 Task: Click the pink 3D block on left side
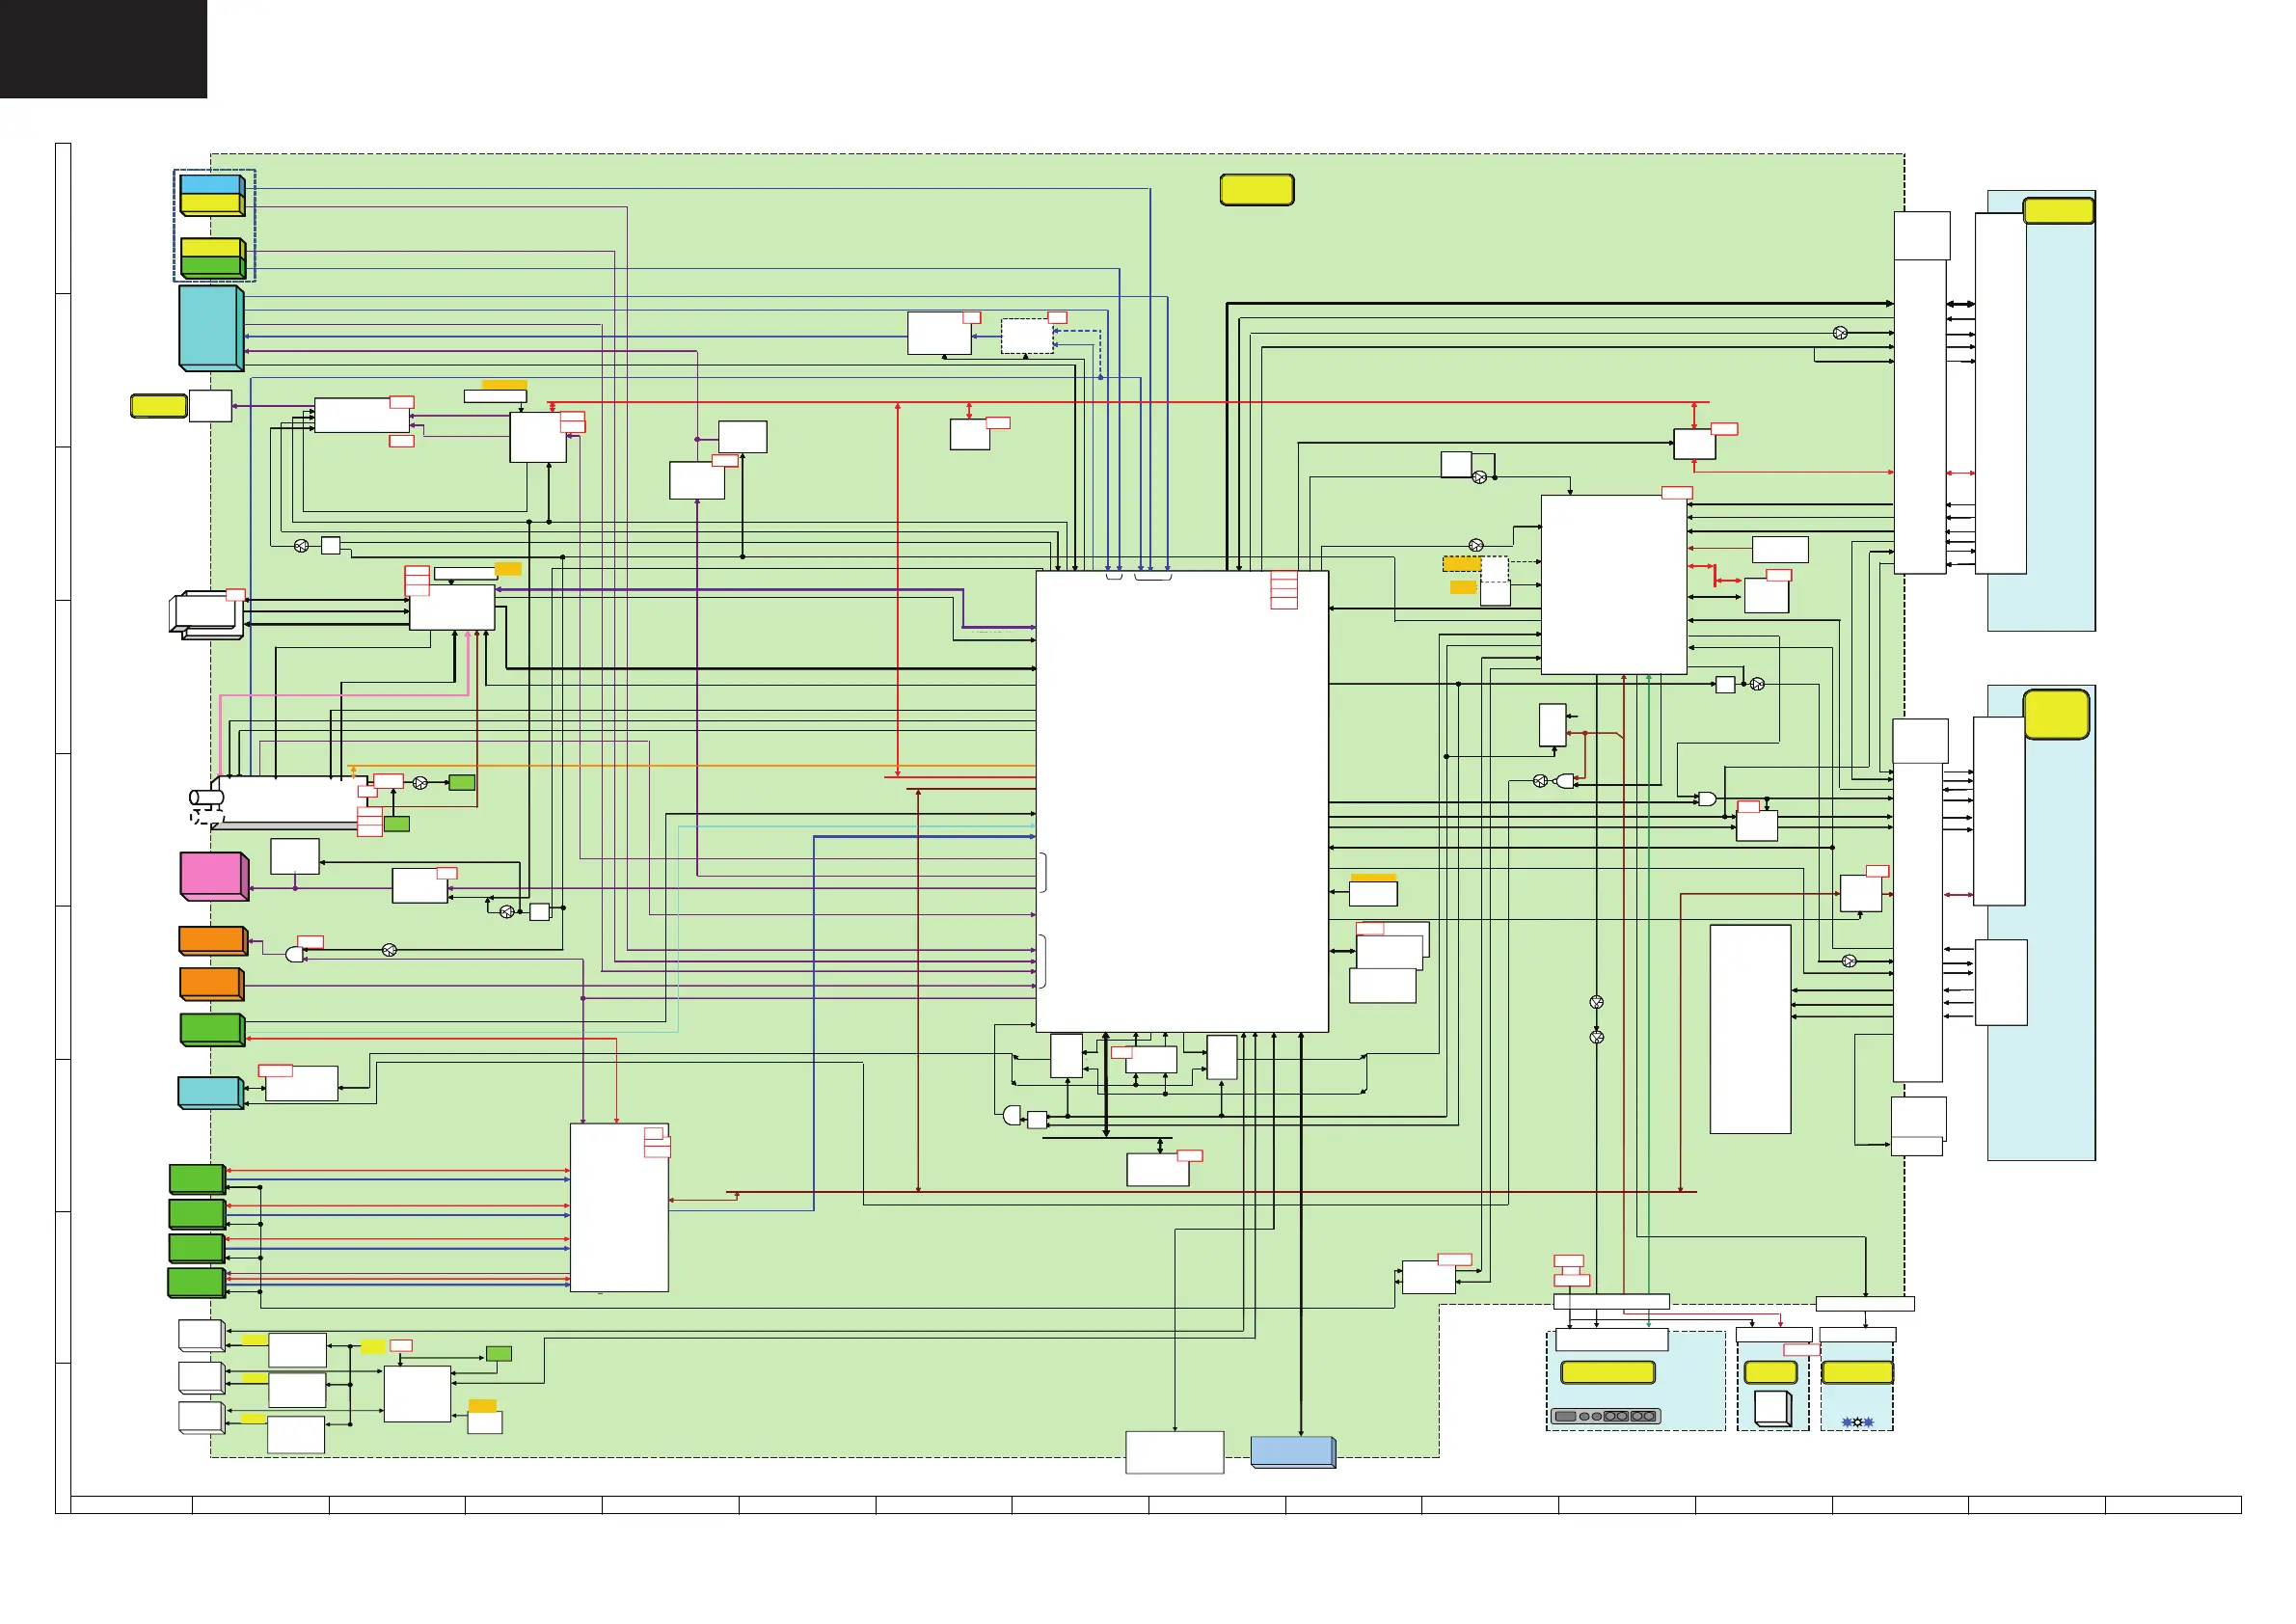[214, 876]
